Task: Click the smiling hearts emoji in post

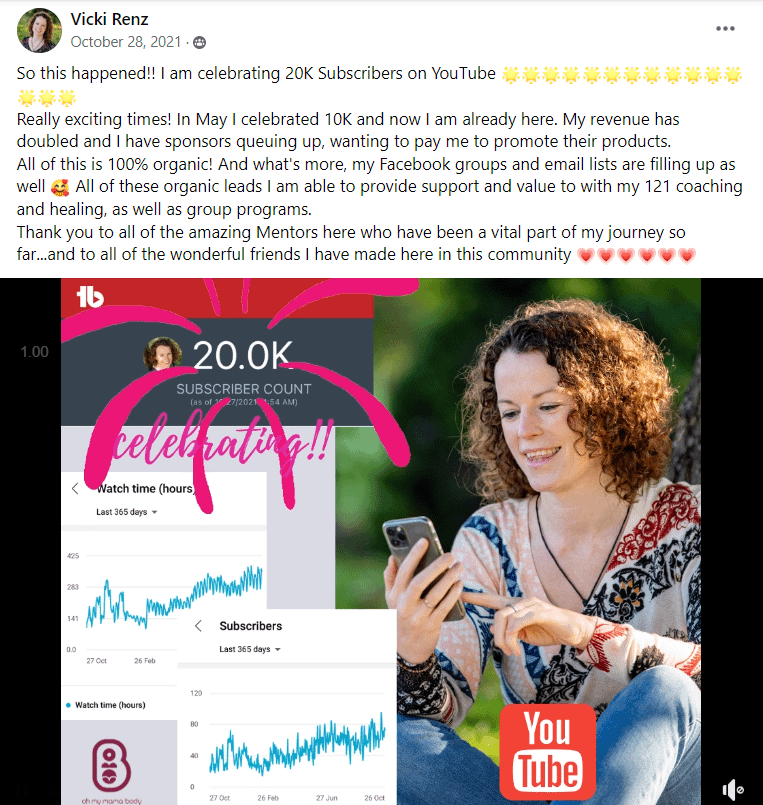Action: (x=60, y=187)
